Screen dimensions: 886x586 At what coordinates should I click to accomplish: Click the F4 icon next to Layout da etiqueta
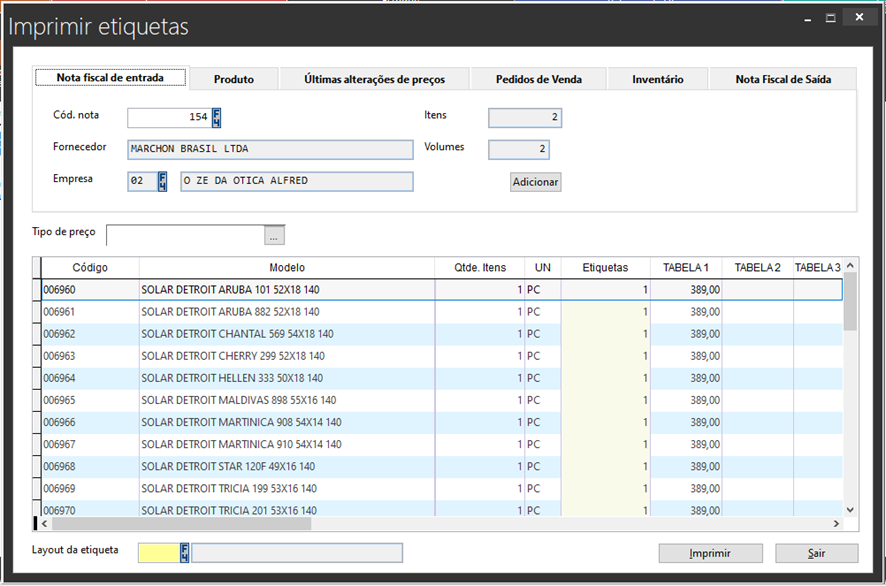coord(185,553)
